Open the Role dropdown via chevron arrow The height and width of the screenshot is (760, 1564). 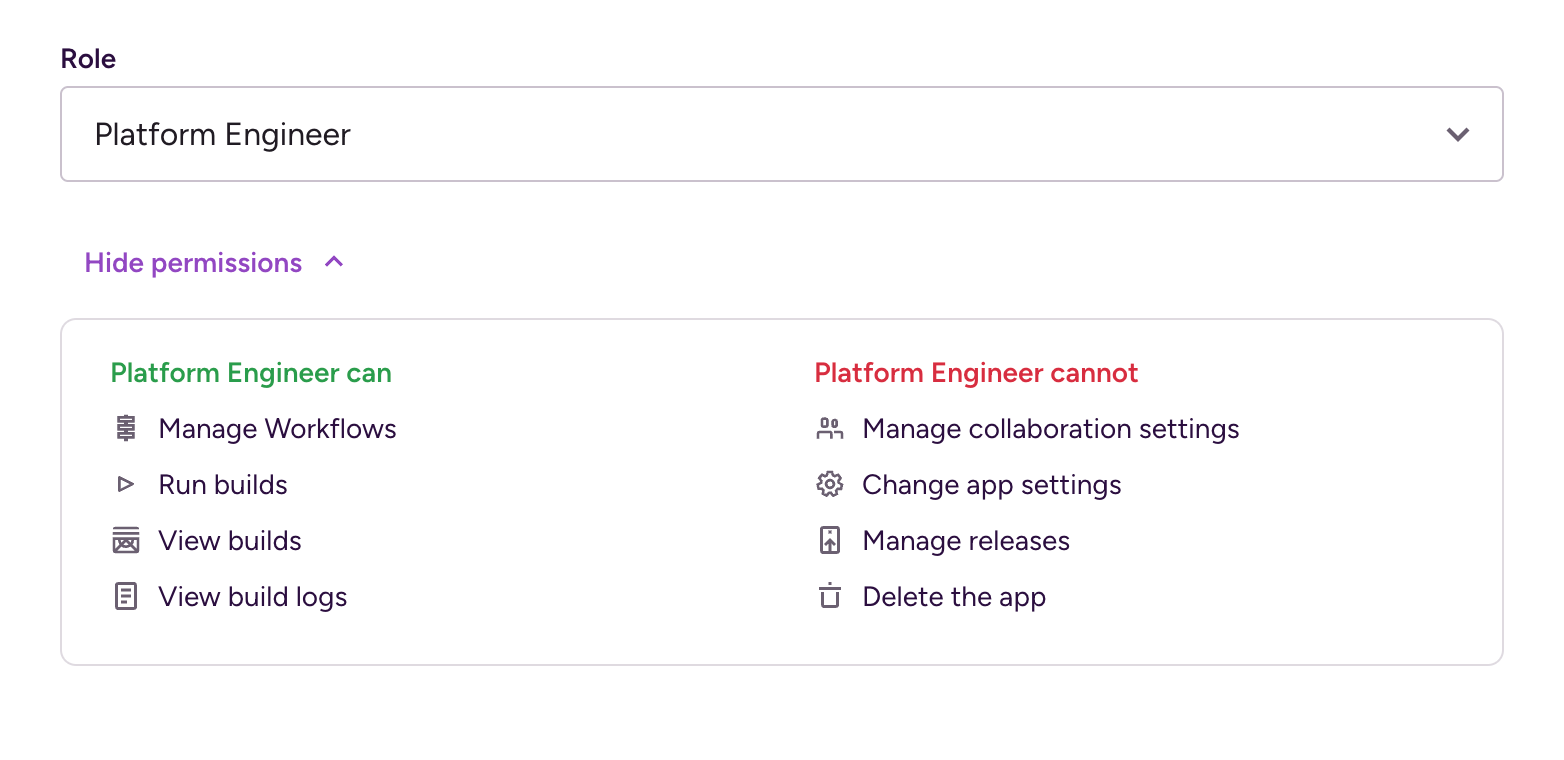click(x=1457, y=134)
